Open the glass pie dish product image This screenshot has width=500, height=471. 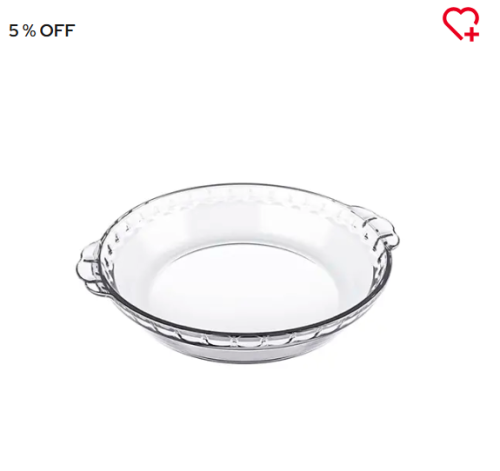pos(237,273)
